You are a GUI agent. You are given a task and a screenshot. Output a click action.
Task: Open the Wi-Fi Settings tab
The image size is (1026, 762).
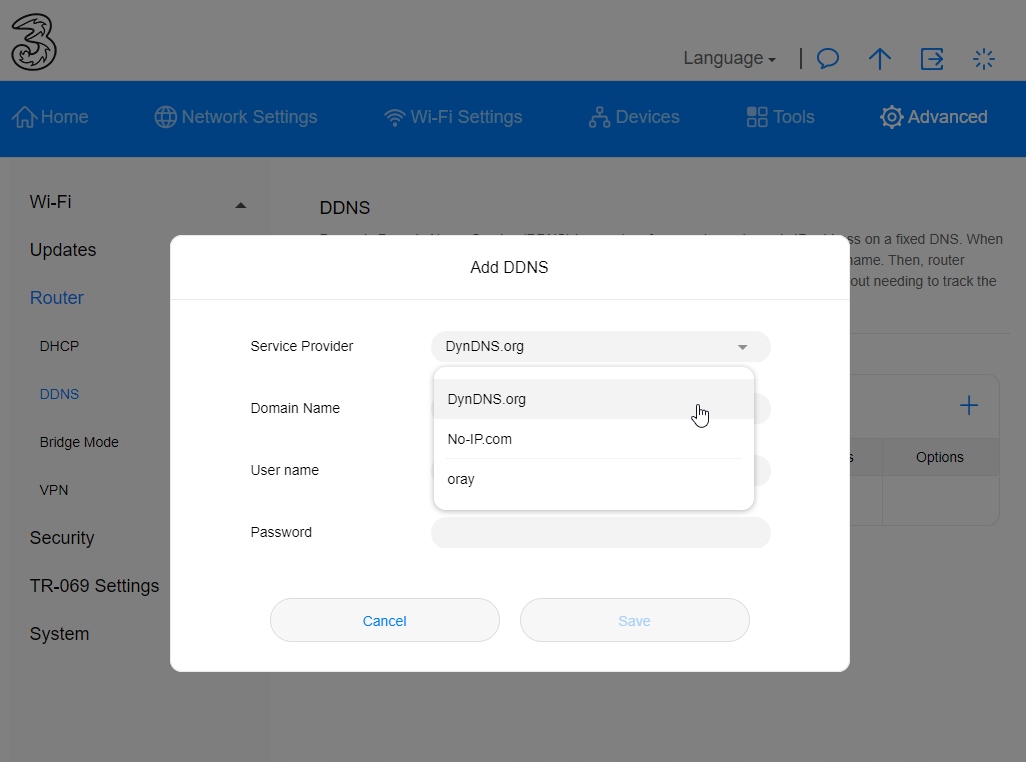453,117
